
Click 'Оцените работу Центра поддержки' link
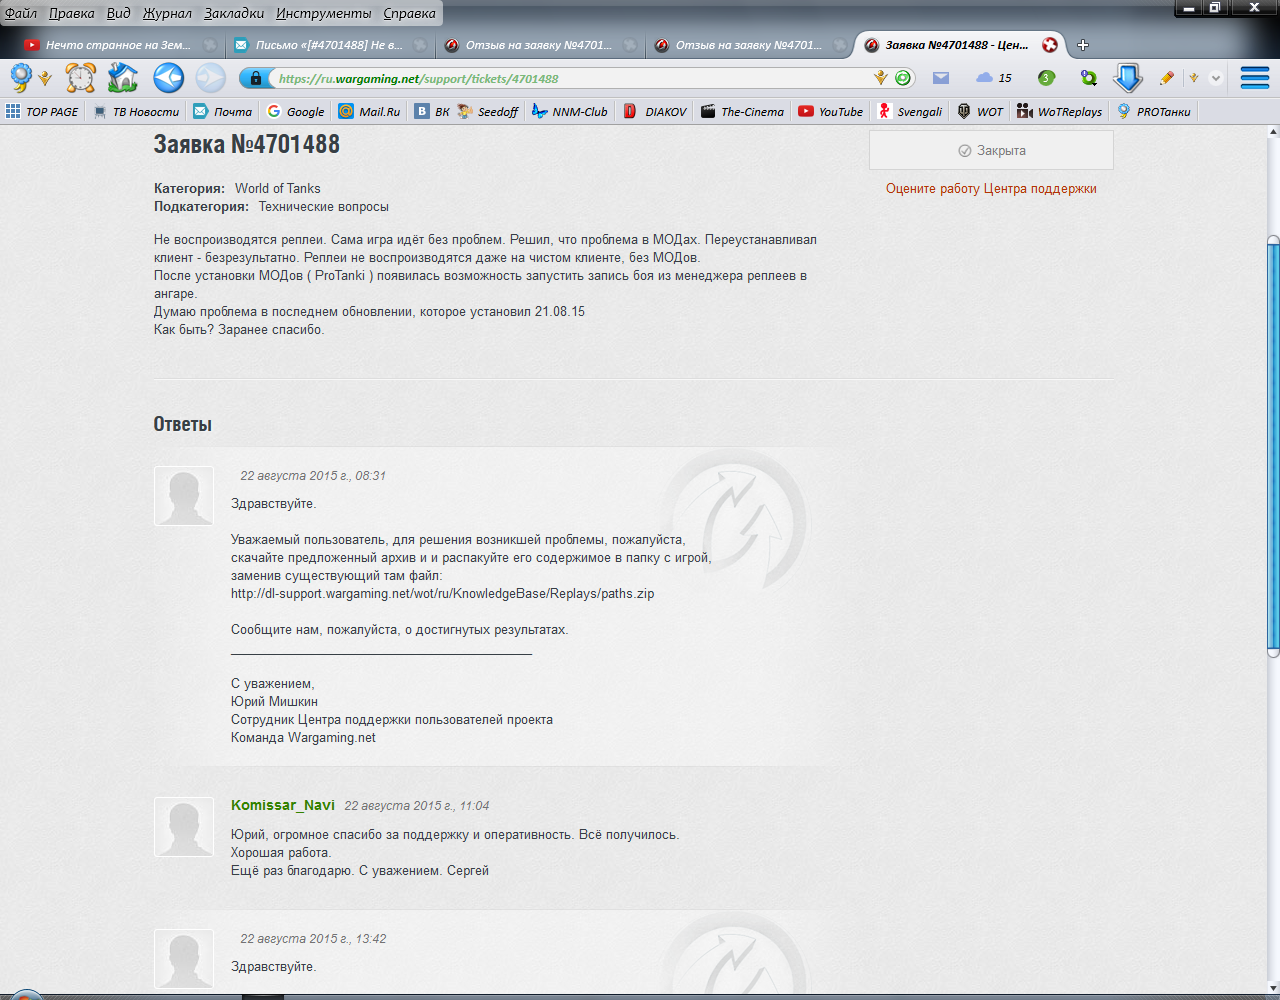point(991,189)
